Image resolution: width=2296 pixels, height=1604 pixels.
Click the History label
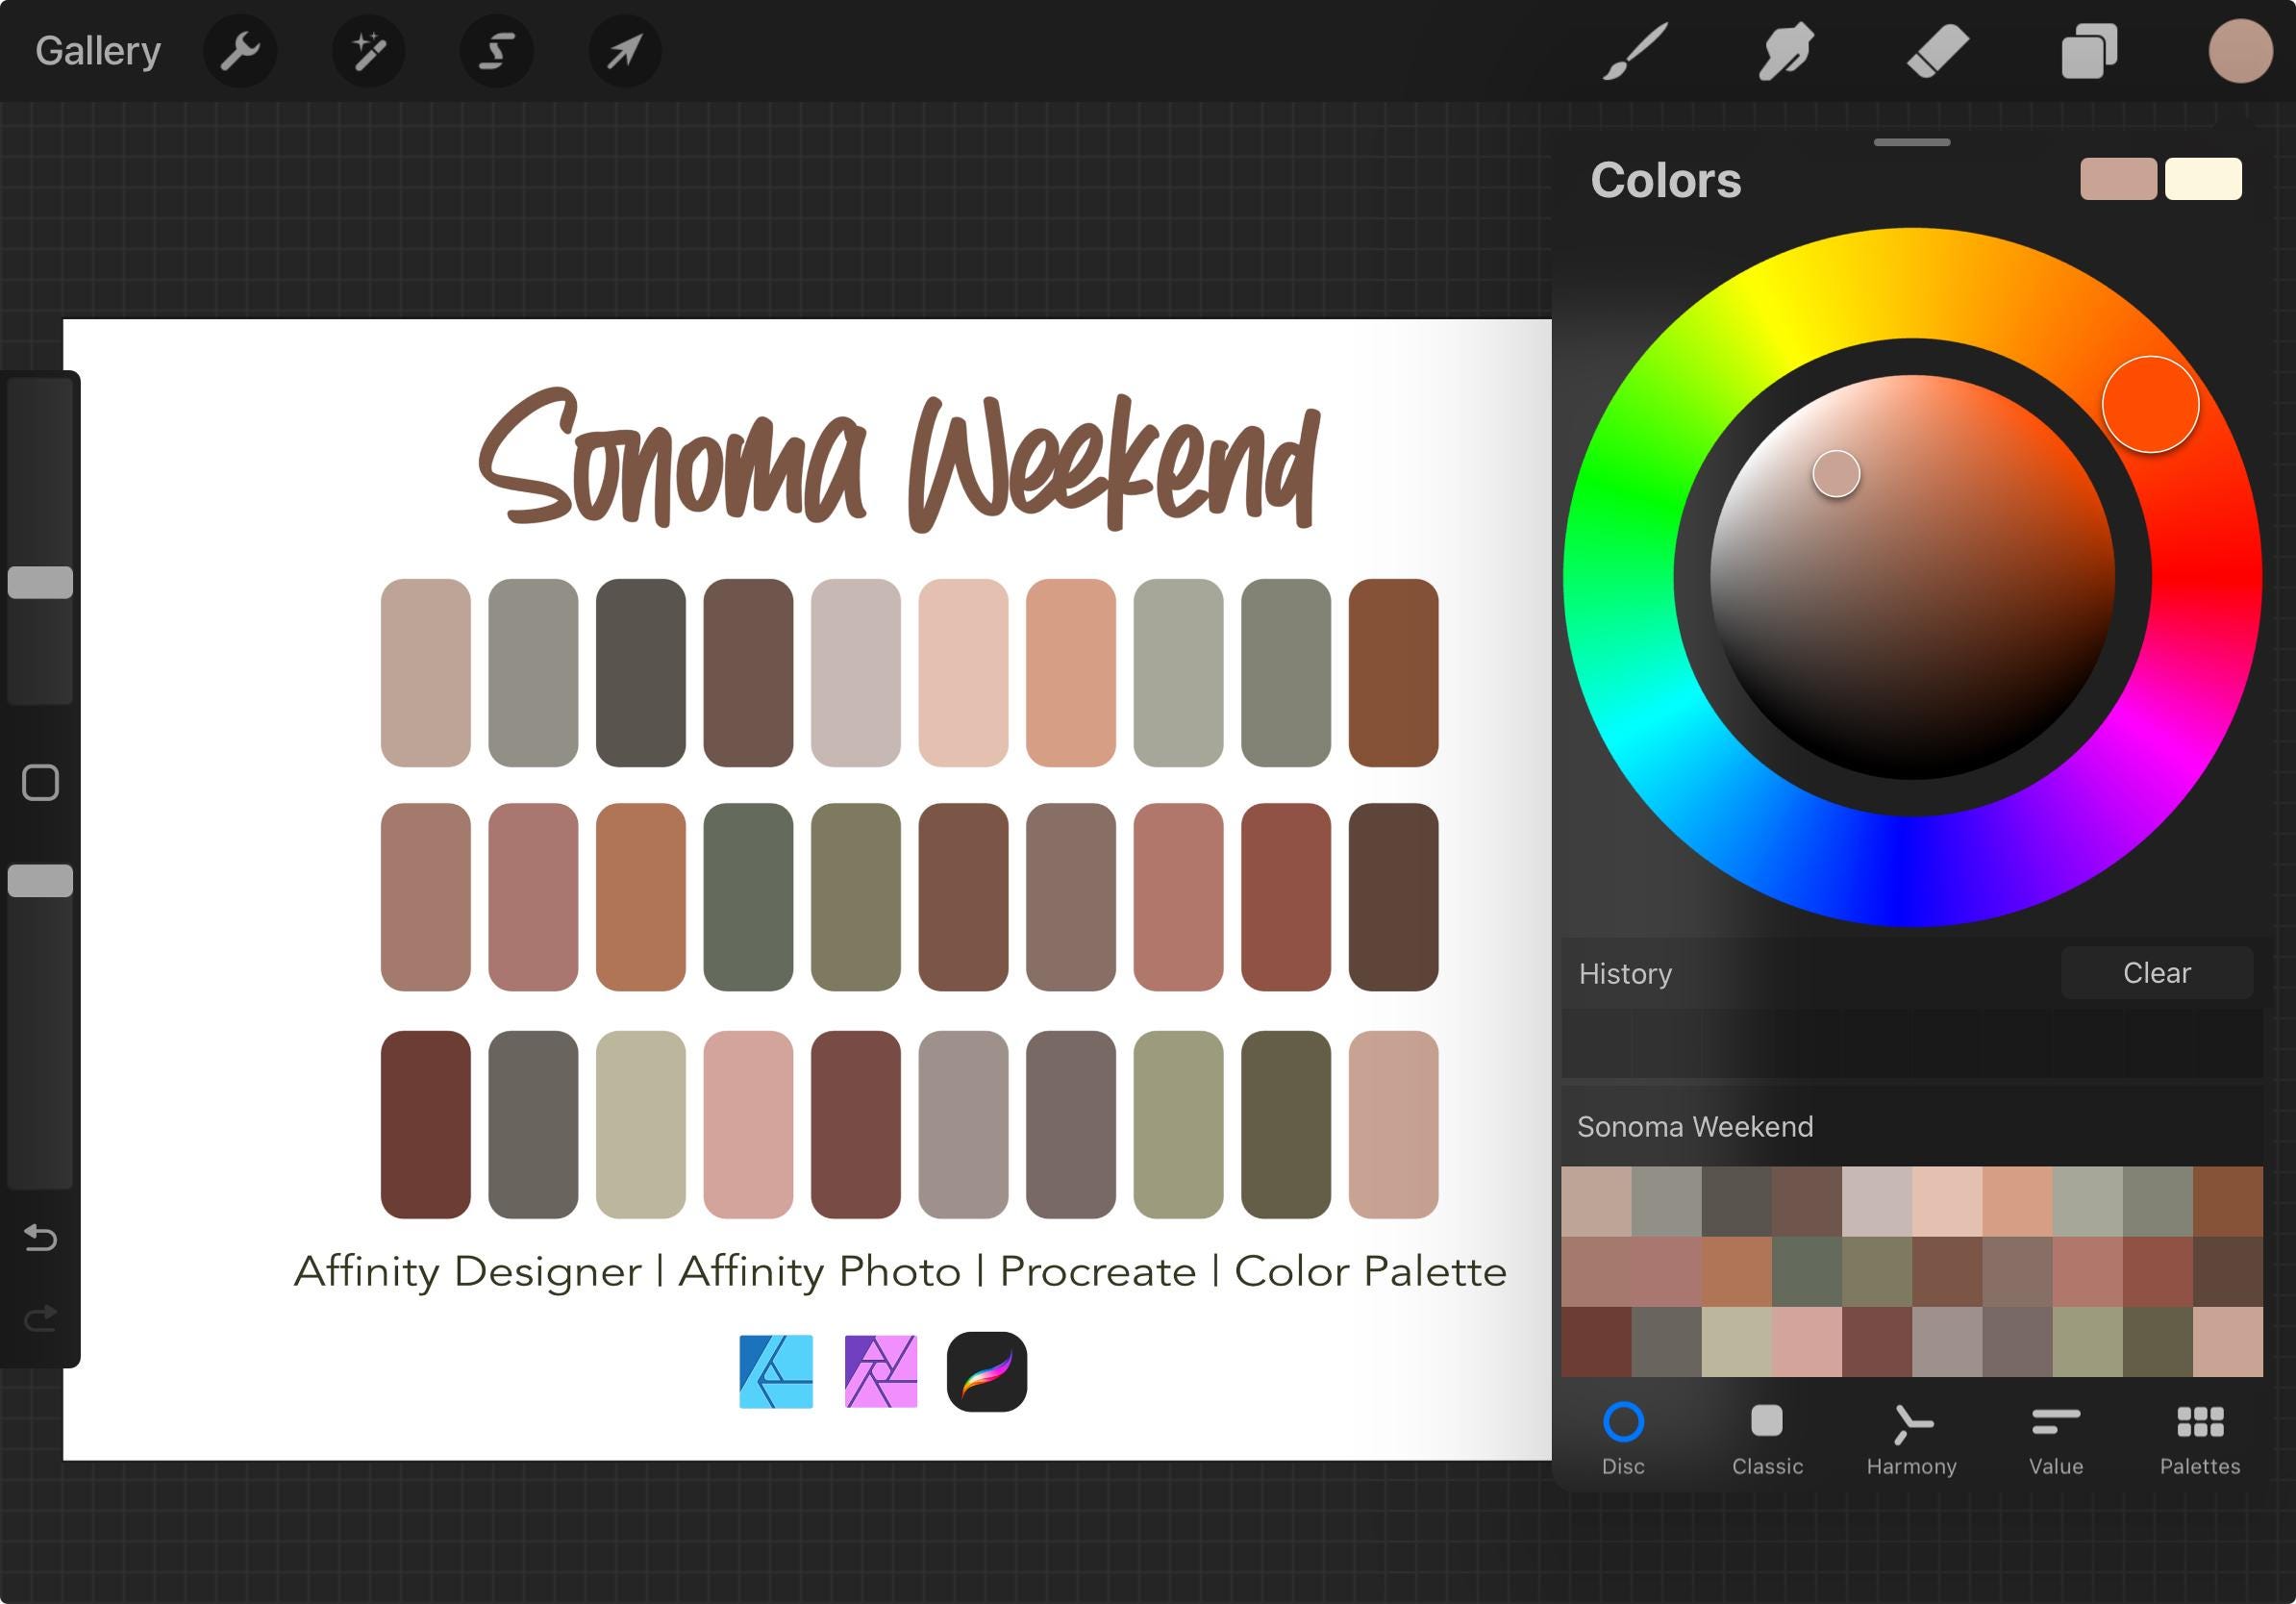coord(1625,974)
